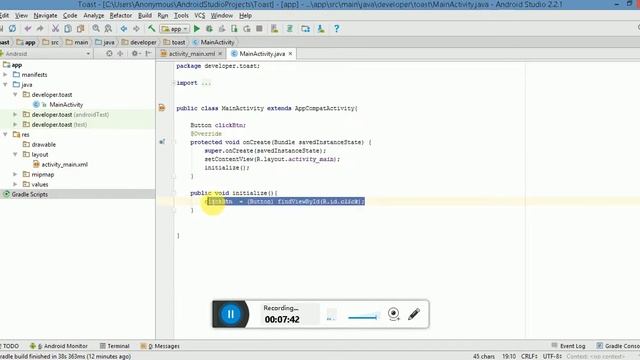Open the Tools menu
Image resolution: width=640 pixels, height=360 pixels.
click(181, 16)
